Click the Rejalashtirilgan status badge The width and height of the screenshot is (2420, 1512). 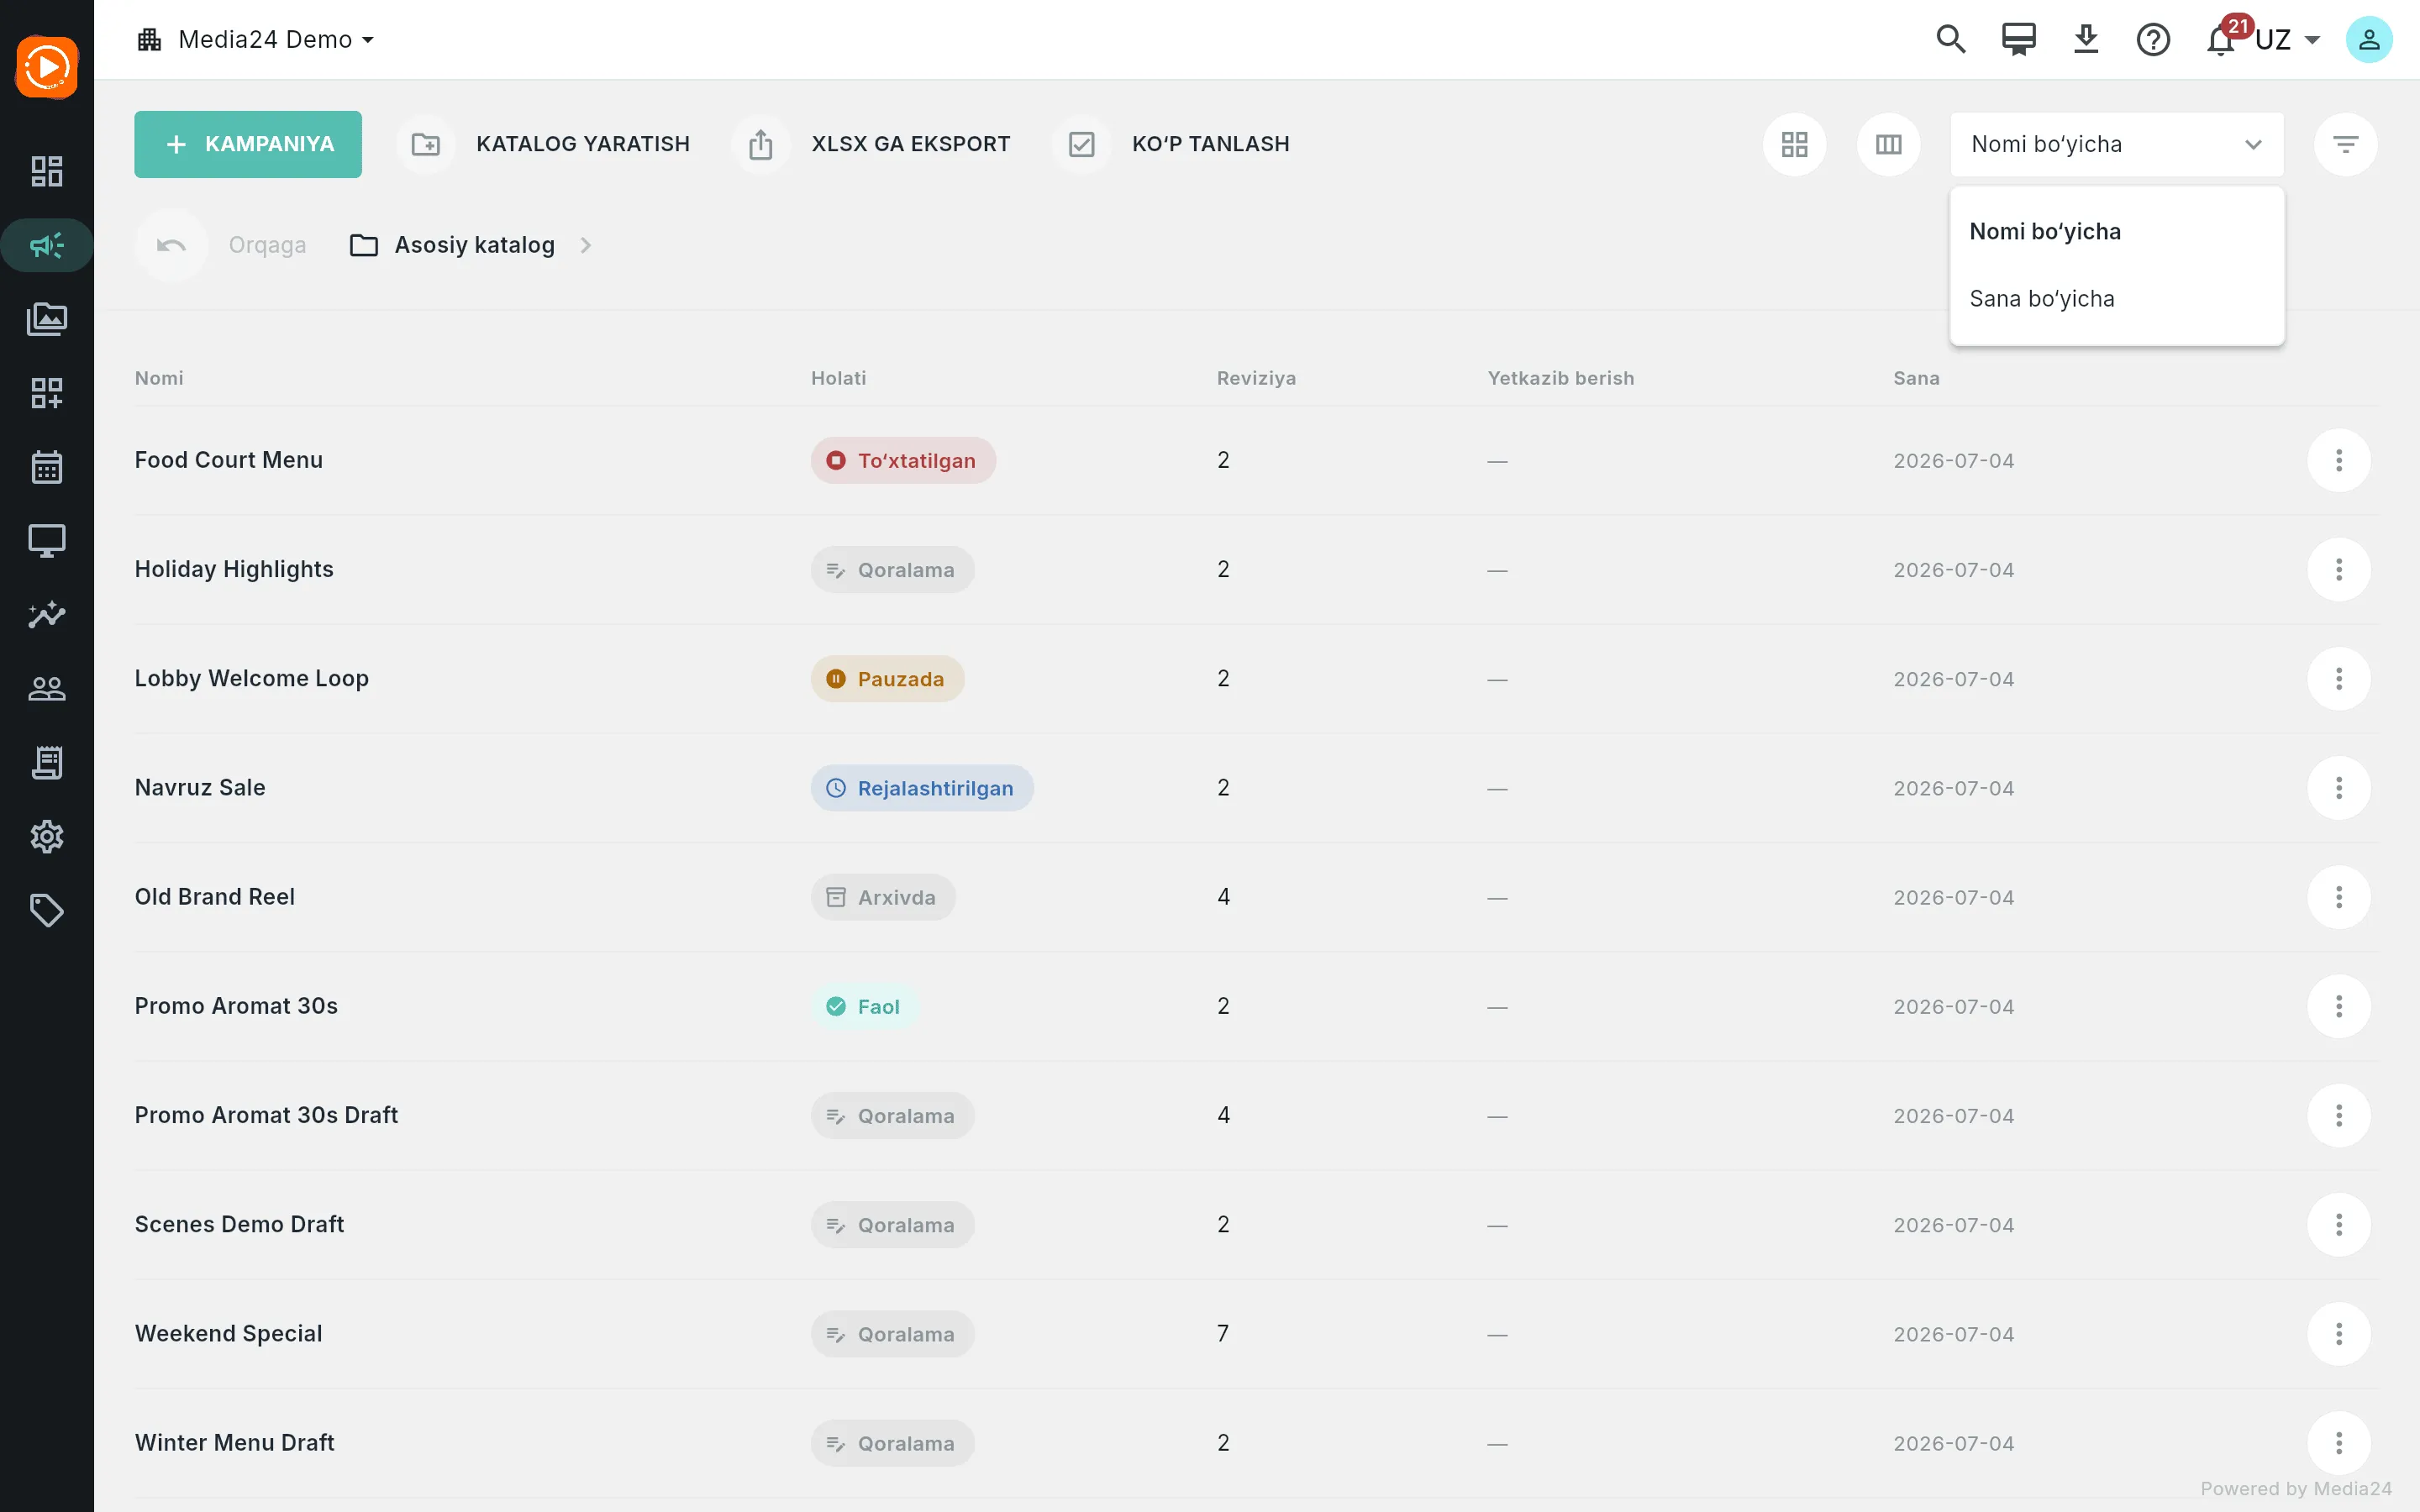pyautogui.click(x=922, y=787)
